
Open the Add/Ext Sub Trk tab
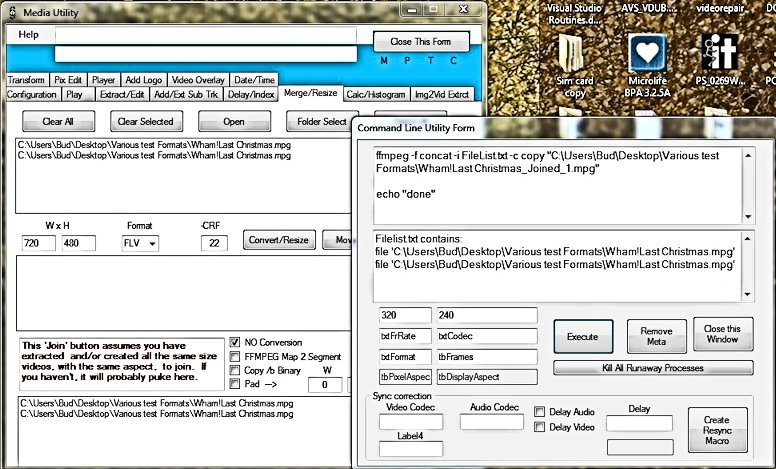(x=186, y=94)
